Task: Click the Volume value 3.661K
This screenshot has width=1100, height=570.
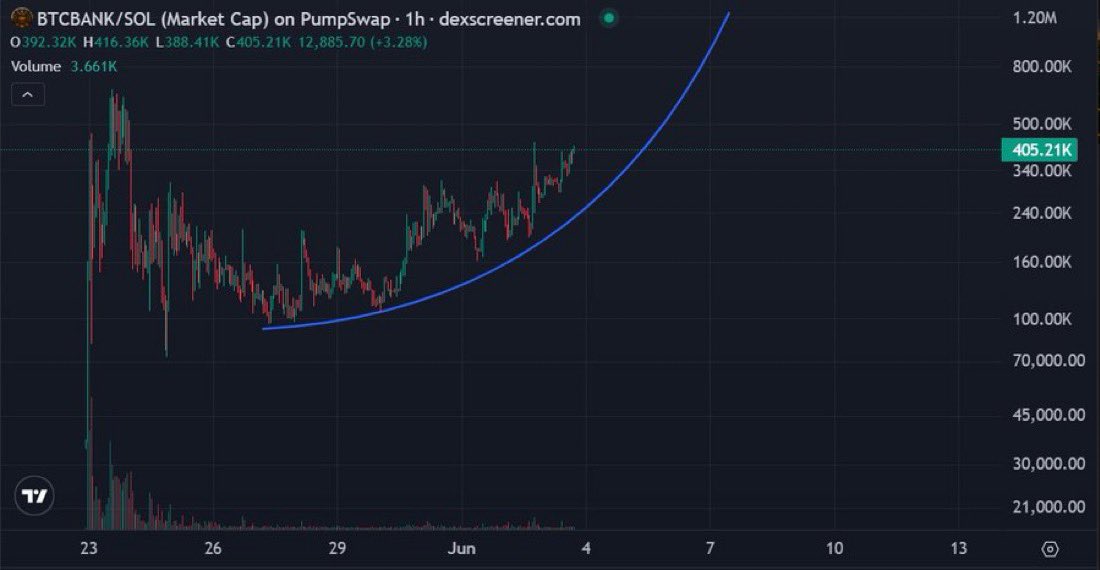Action: pyautogui.click(x=94, y=67)
